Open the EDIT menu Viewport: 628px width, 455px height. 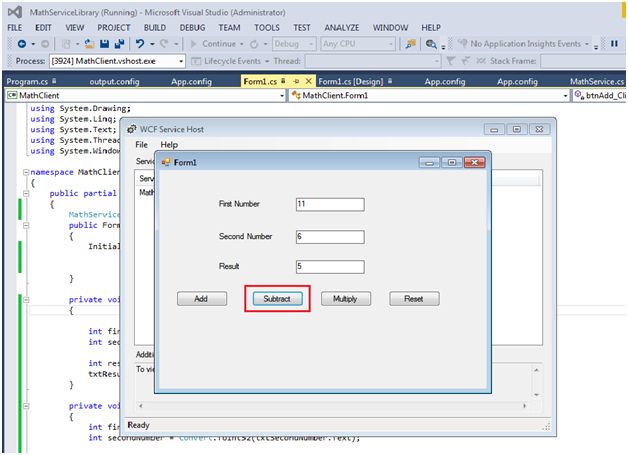(x=43, y=28)
